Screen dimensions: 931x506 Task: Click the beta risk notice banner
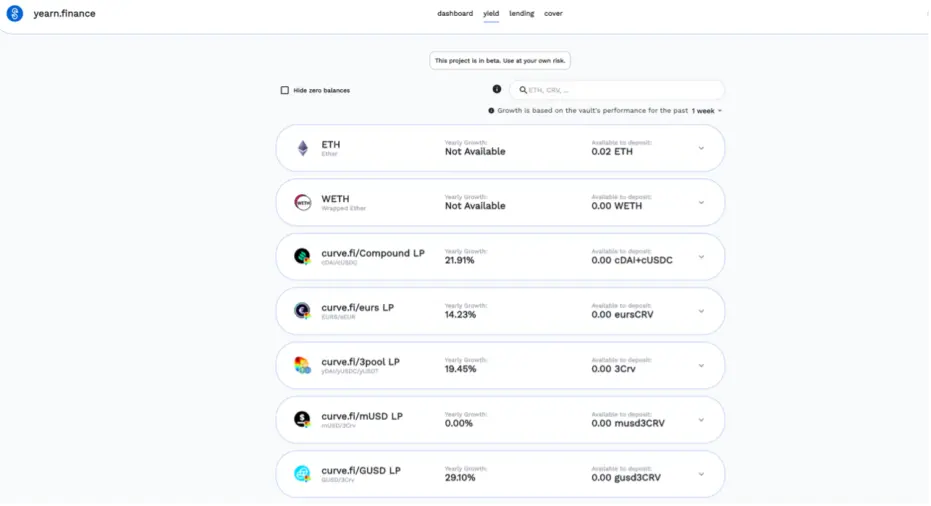point(500,61)
